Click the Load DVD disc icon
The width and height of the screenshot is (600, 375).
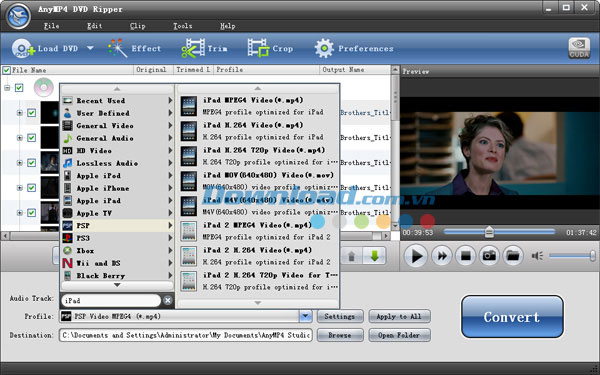pyautogui.click(x=22, y=49)
